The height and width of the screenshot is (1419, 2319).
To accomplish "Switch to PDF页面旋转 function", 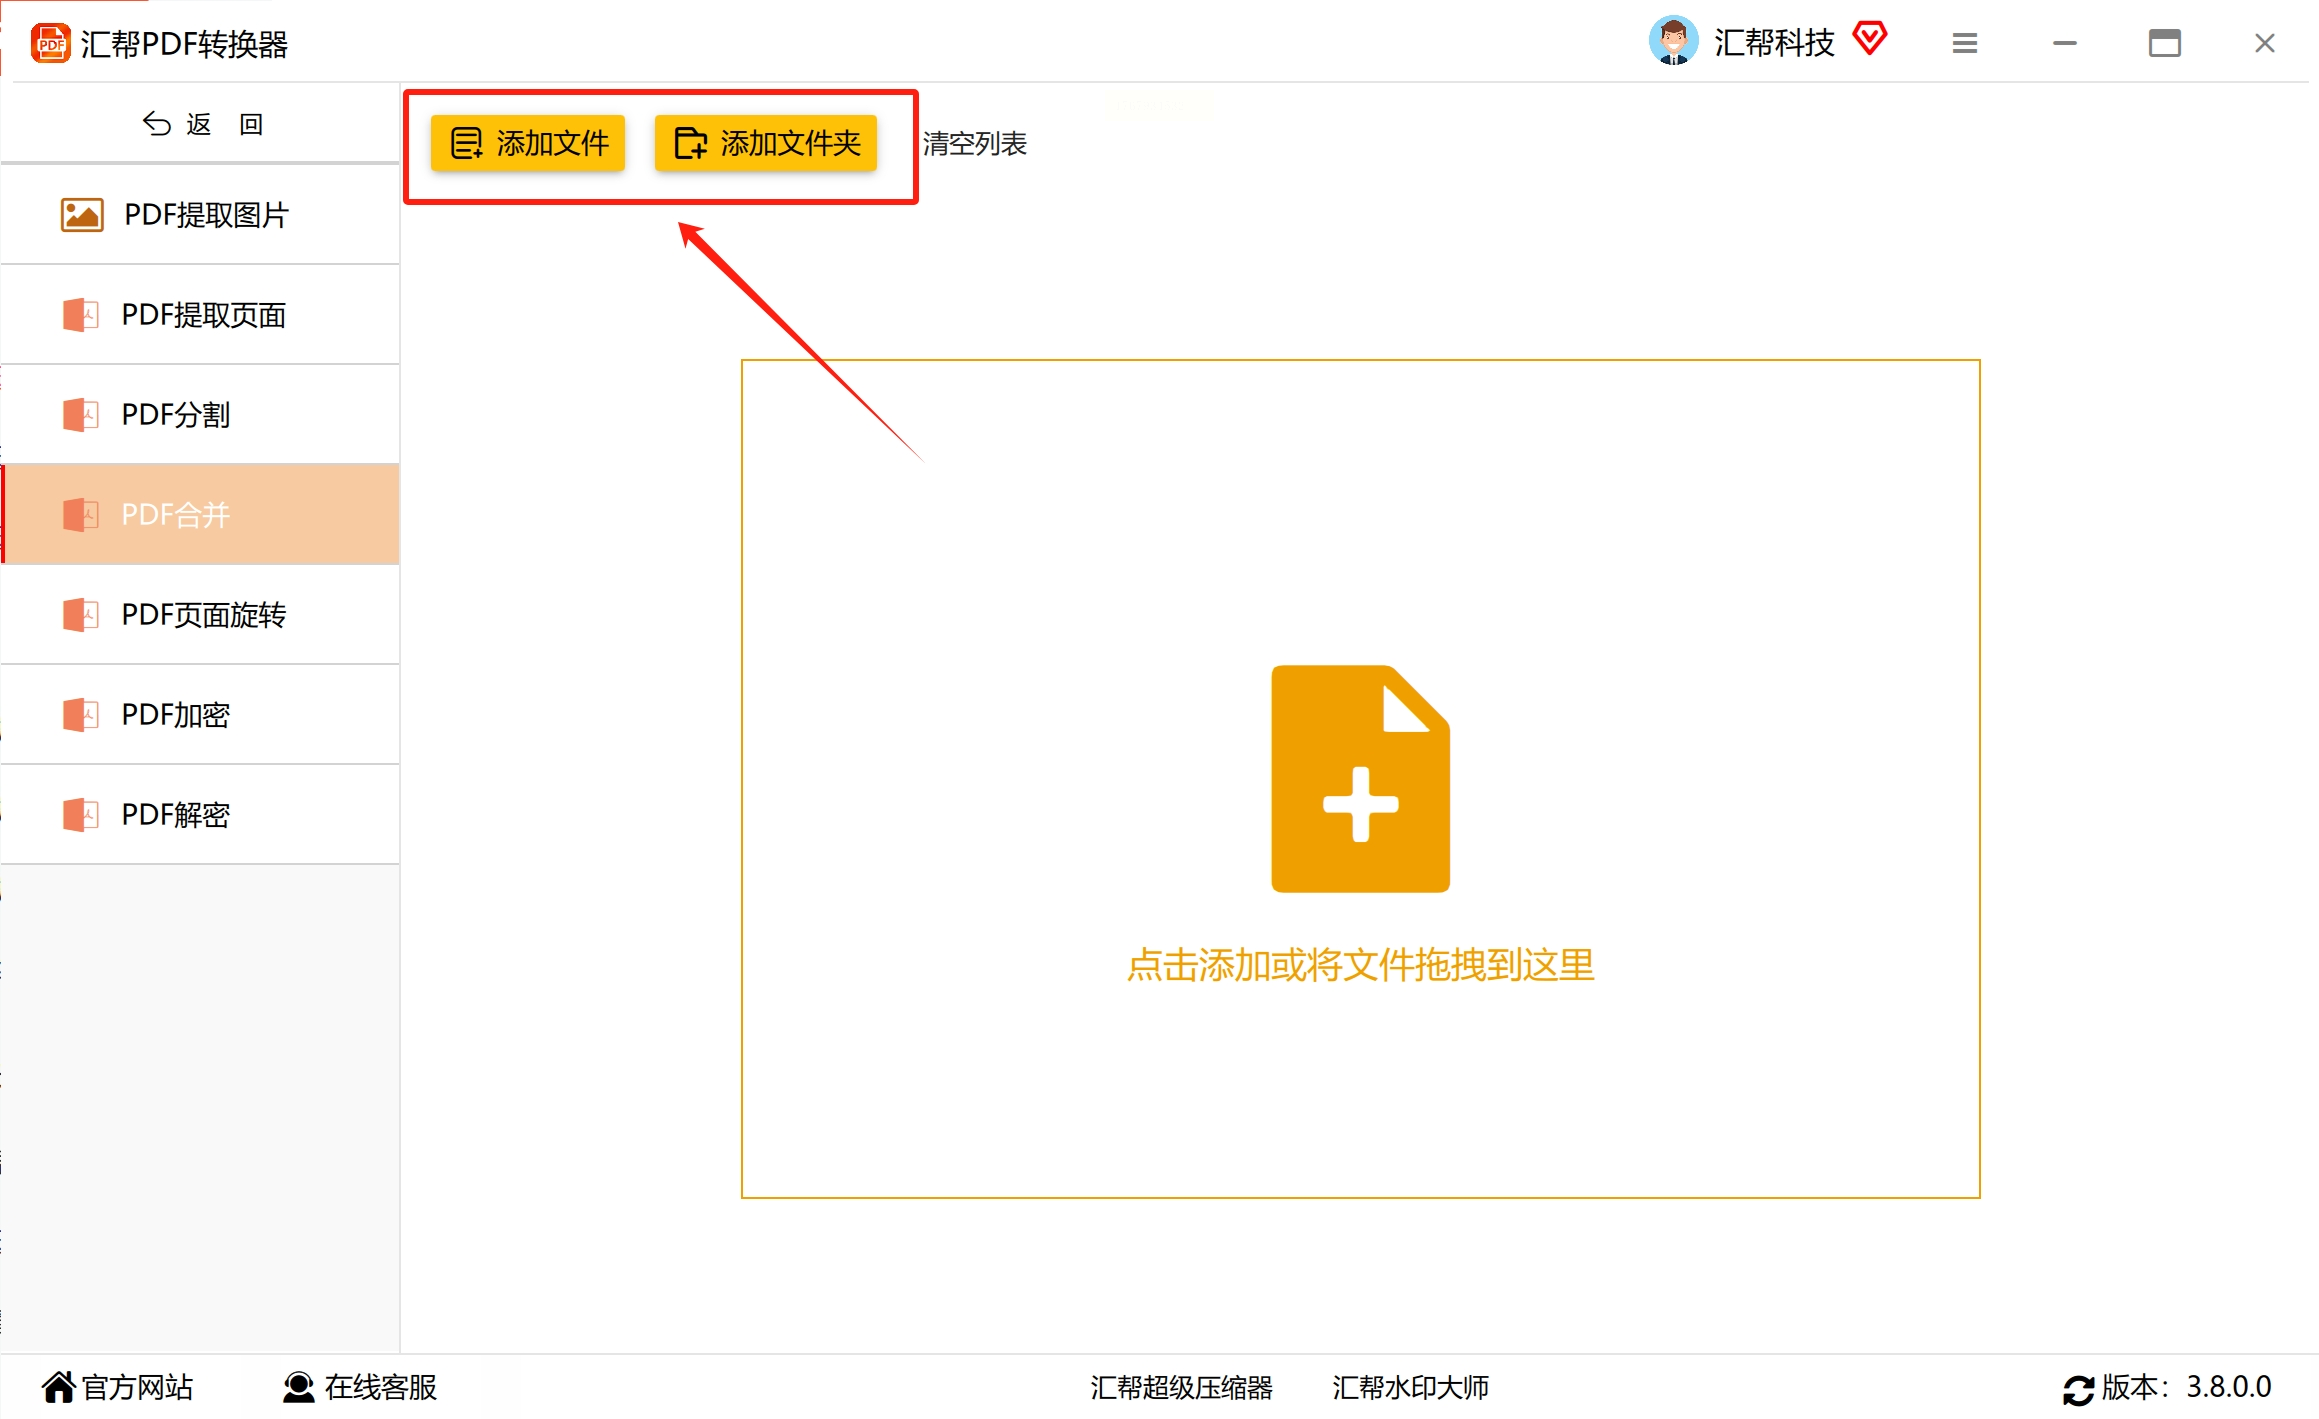I will click(x=203, y=615).
